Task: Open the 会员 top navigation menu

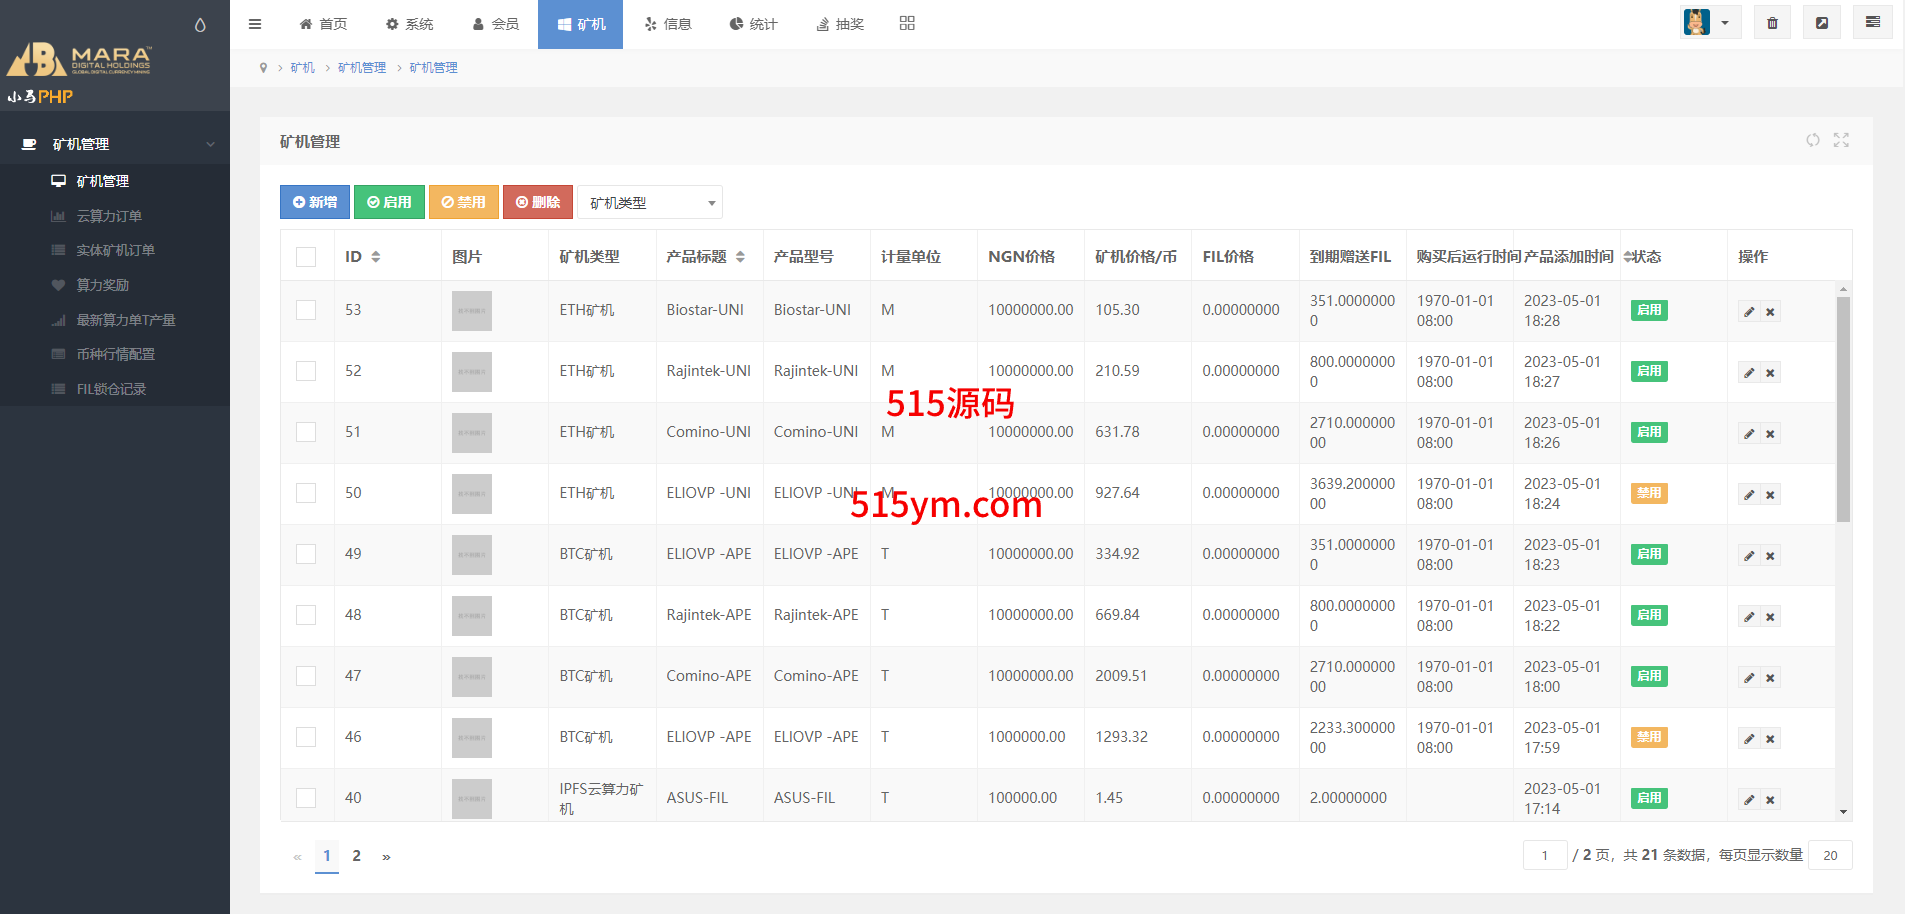Action: [495, 24]
